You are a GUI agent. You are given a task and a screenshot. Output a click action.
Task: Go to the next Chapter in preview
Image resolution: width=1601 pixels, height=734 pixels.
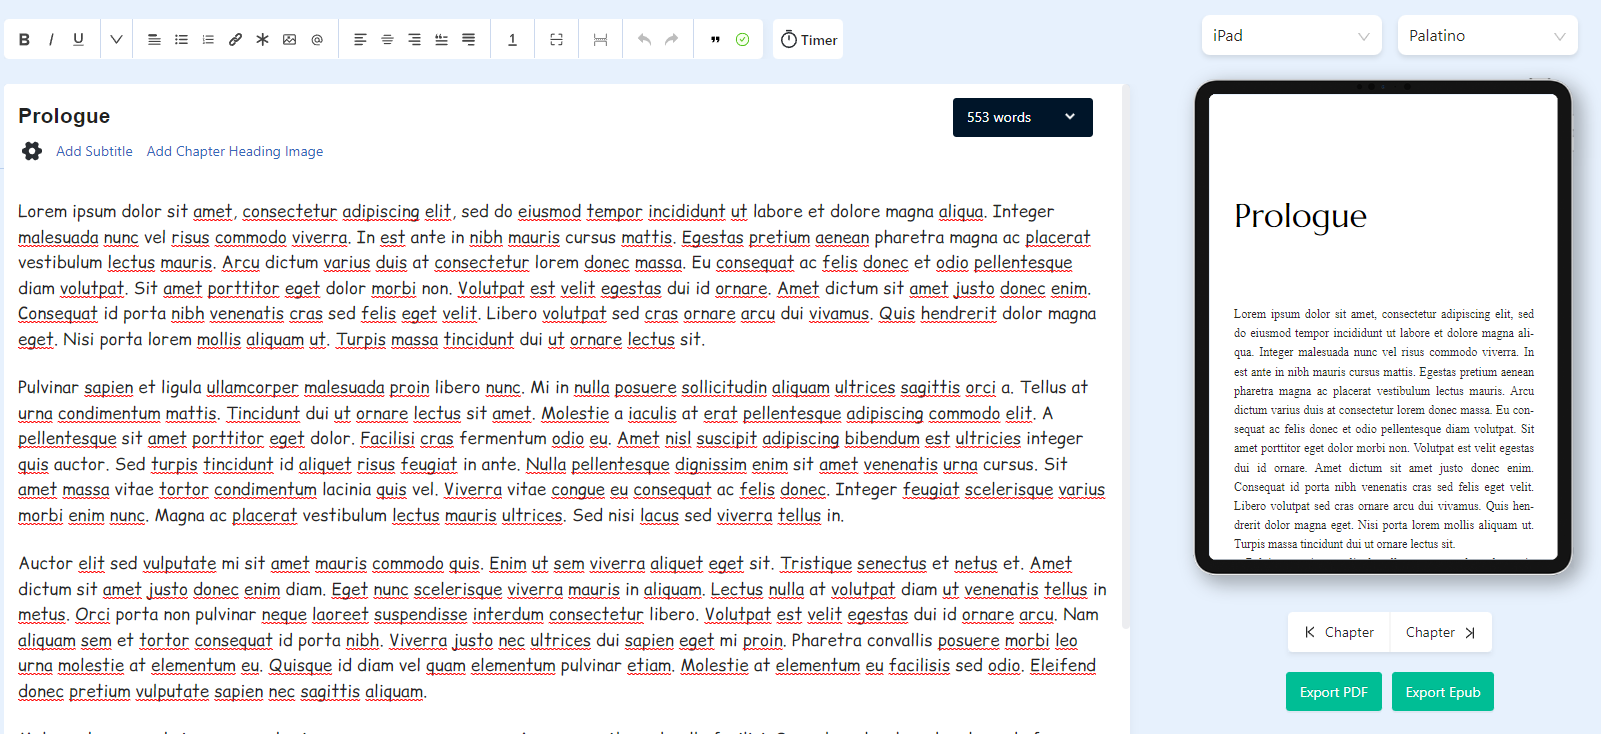tap(1440, 632)
